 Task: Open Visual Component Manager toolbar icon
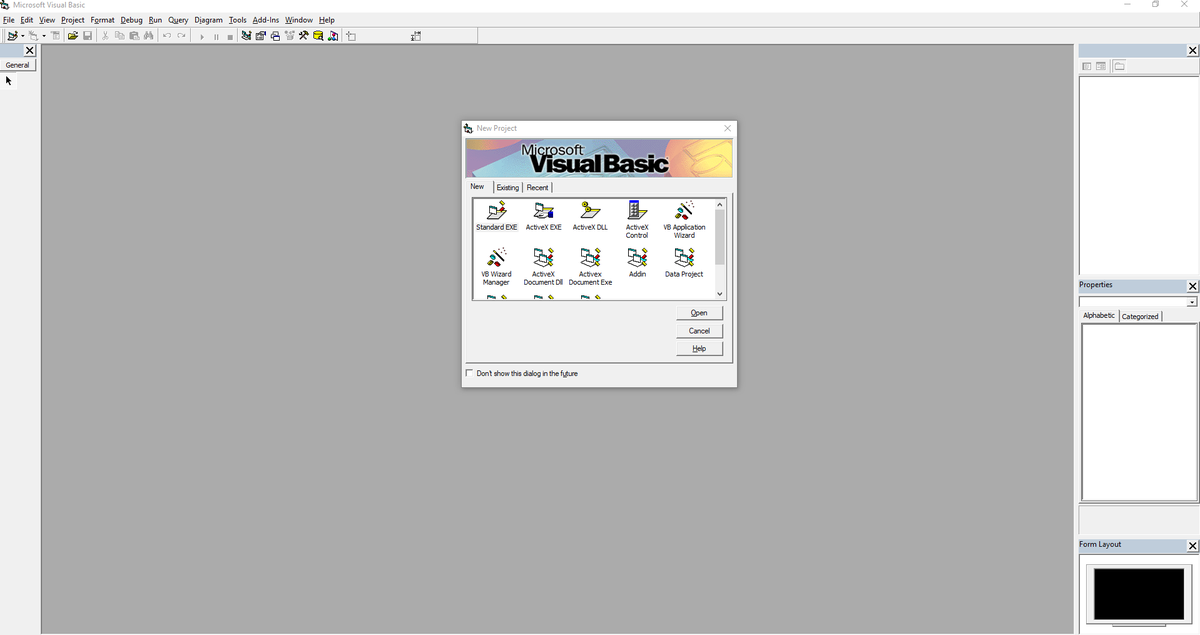coord(332,36)
